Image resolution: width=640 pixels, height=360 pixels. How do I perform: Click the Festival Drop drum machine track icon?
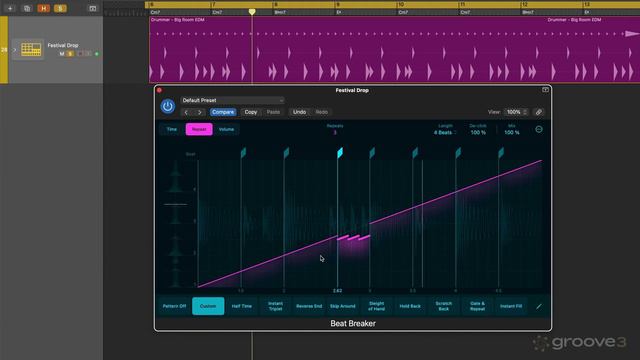pos(31,49)
